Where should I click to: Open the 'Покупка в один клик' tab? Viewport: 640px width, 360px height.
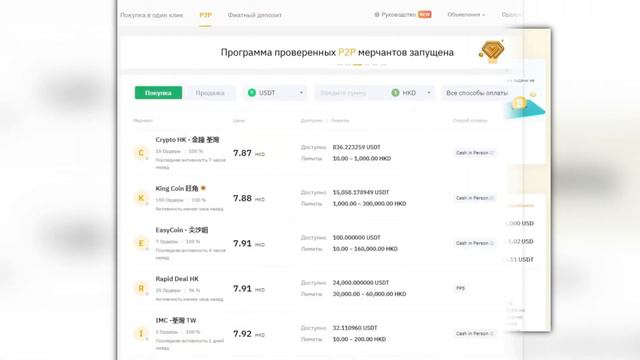(x=151, y=15)
